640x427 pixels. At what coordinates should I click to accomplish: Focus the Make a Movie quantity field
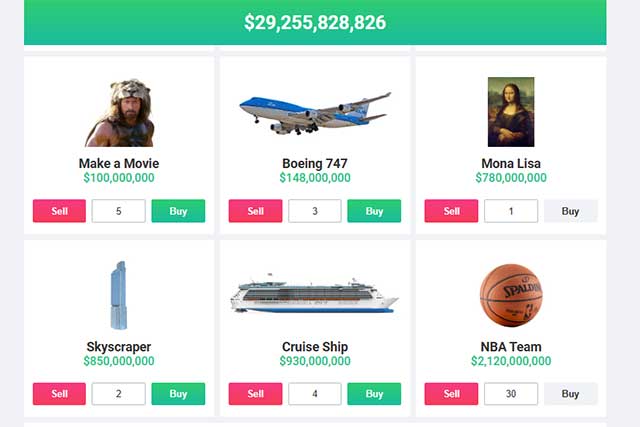pyautogui.click(x=118, y=211)
